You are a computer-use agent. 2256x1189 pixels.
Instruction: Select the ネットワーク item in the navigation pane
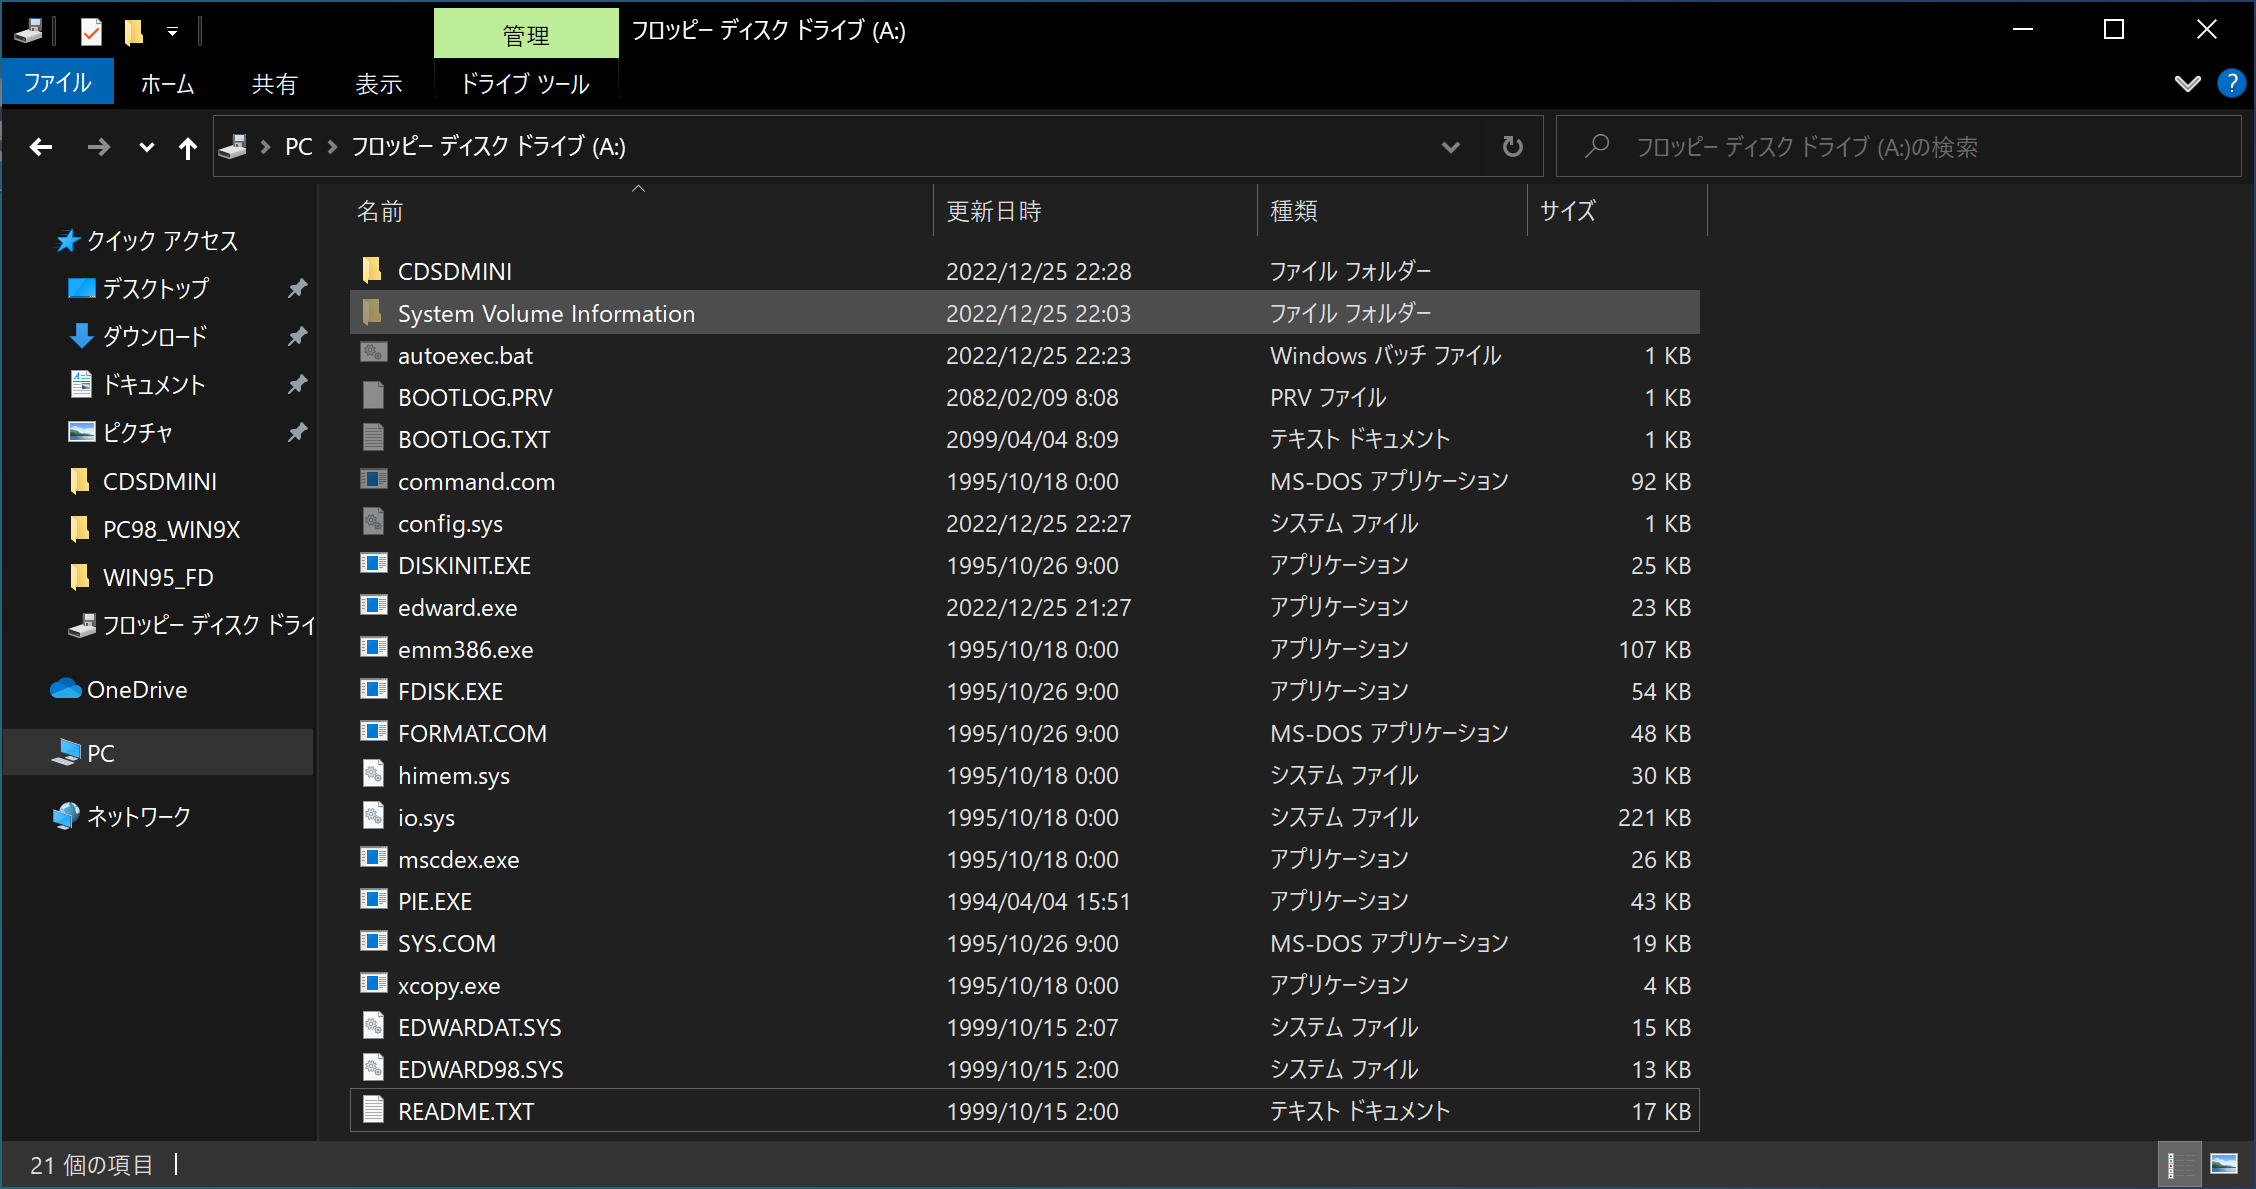click(138, 816)
